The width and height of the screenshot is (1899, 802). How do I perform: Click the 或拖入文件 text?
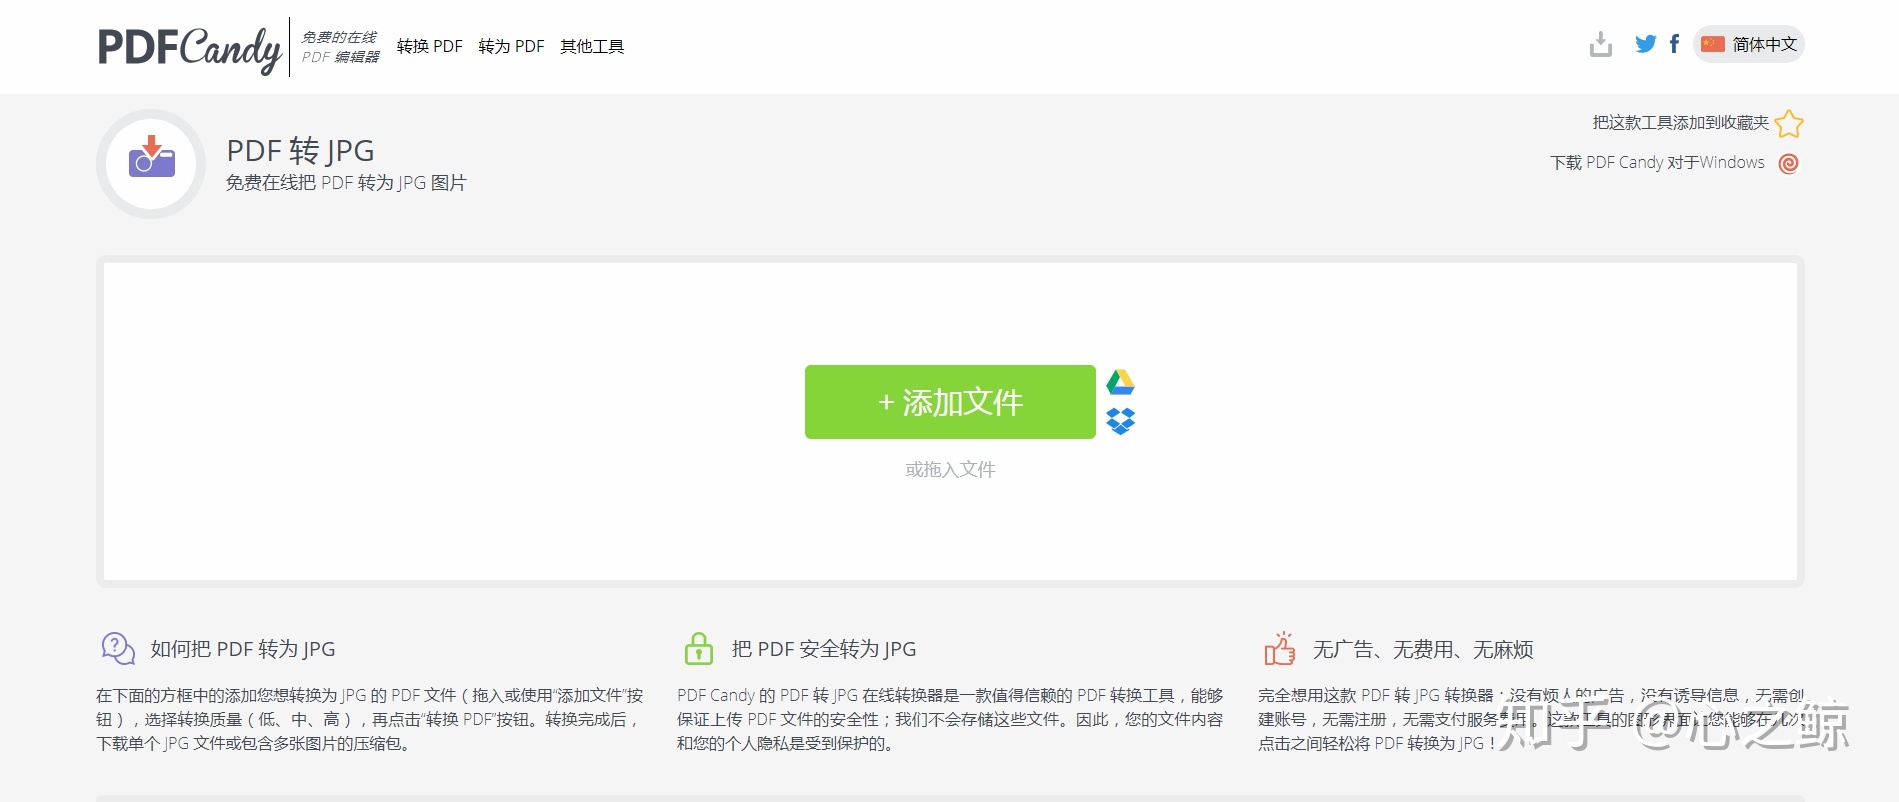tap(950, 470)
